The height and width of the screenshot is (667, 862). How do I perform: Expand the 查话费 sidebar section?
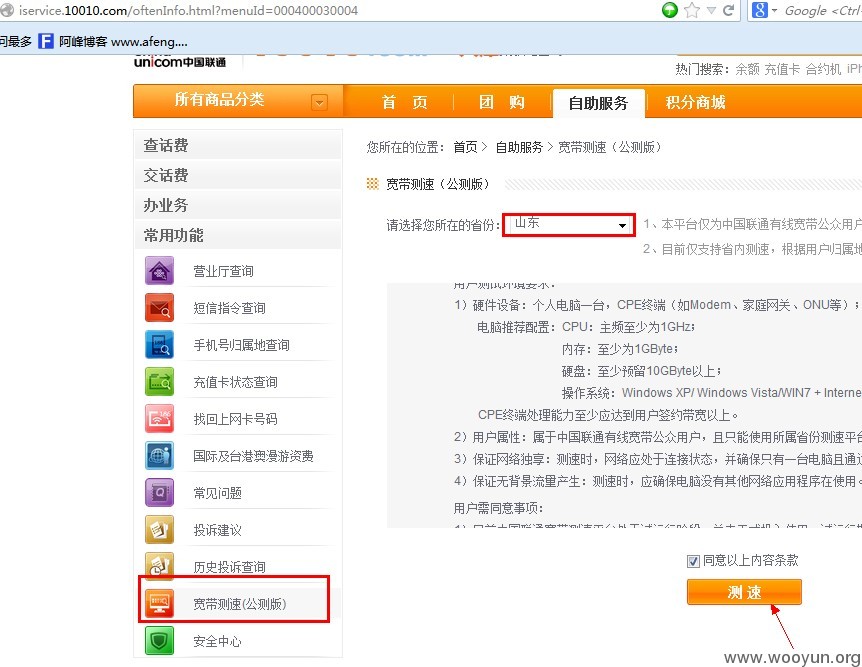point(238,145)
